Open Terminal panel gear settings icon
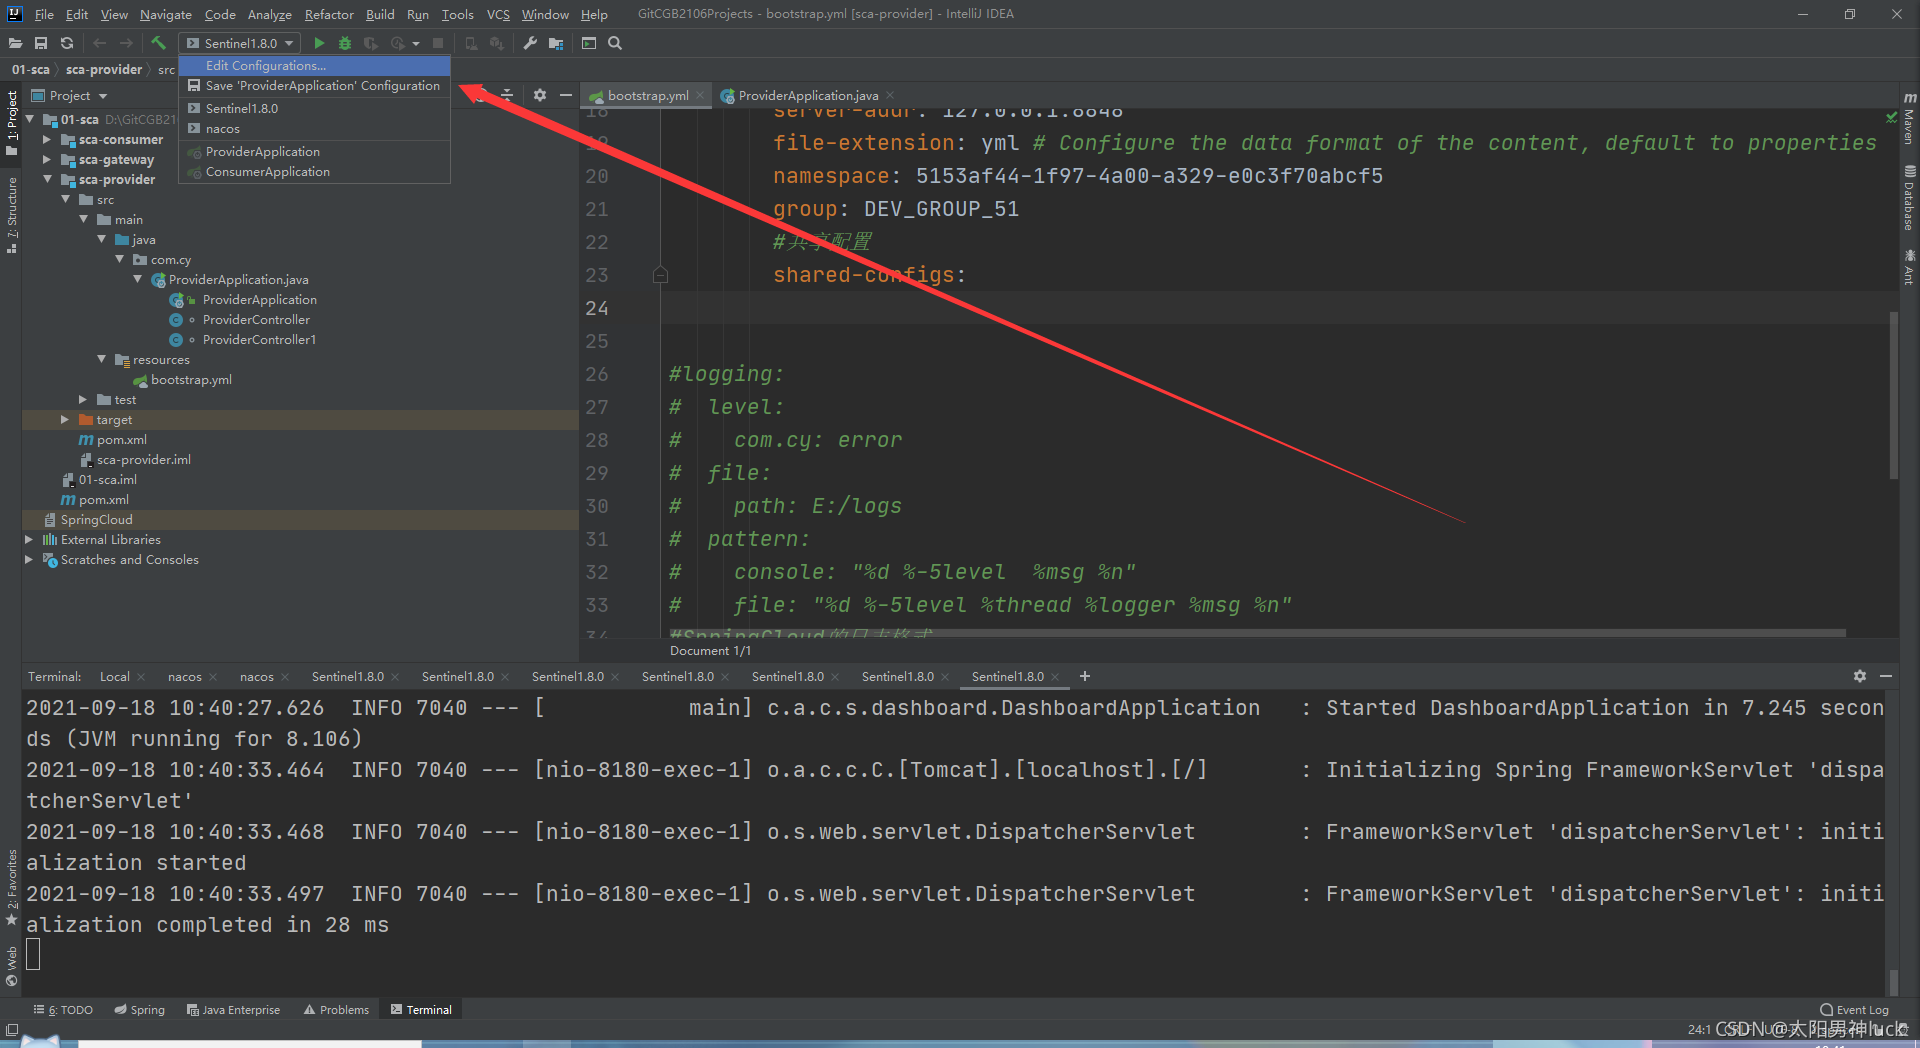The height and width of the screenshot is (1048, 1920). [x=1860, y=676]
